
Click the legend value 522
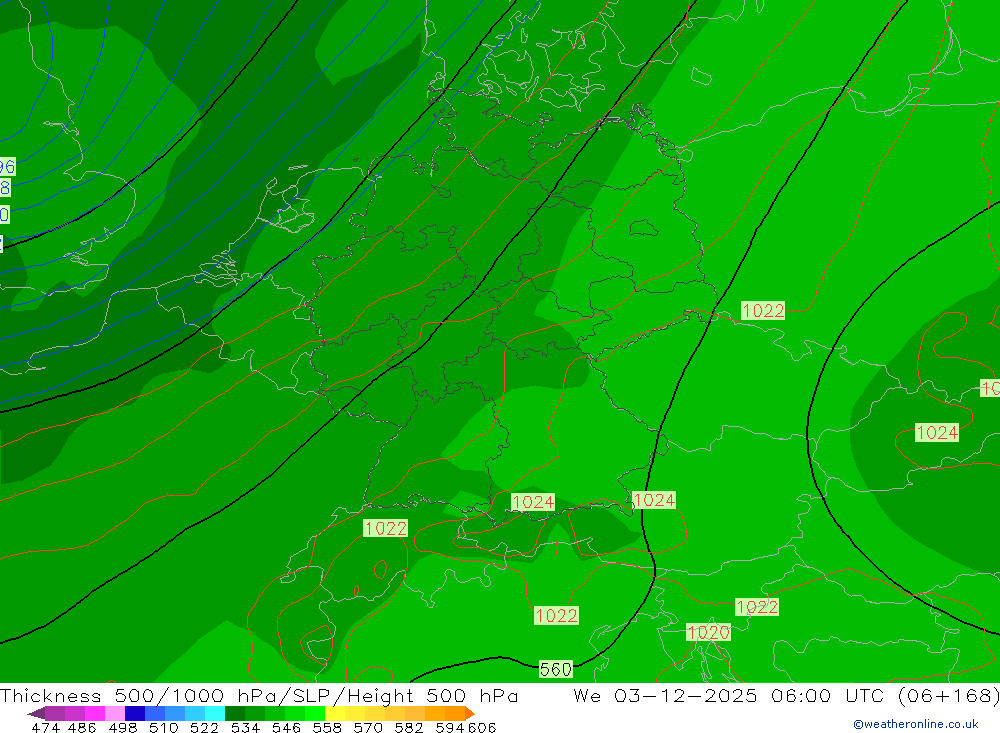point(204,727)
